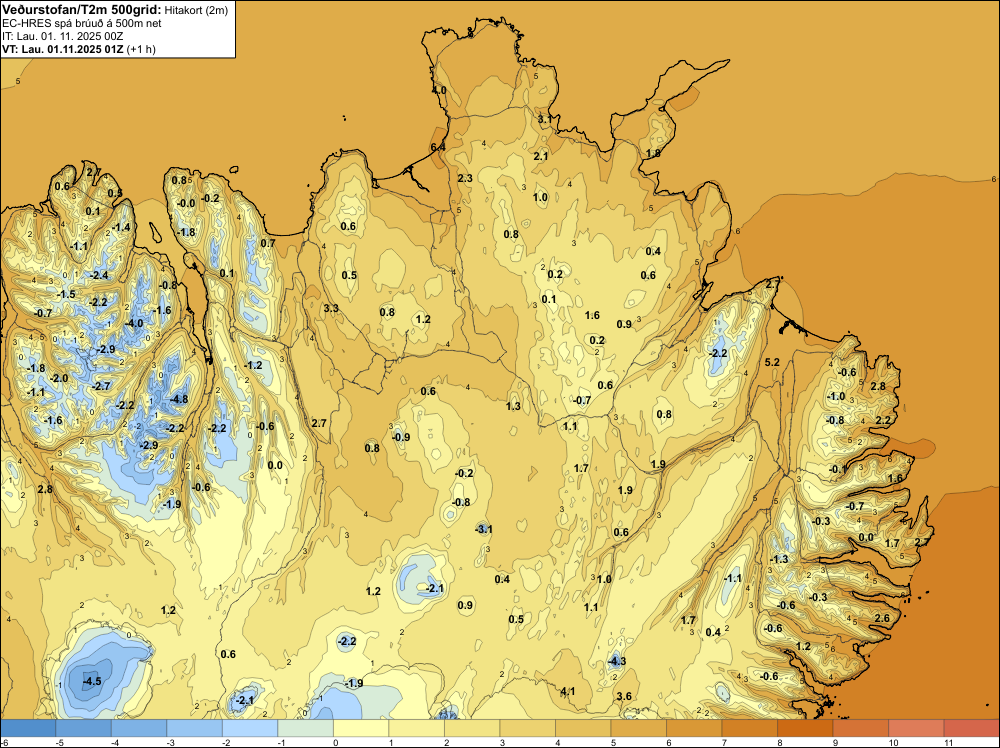Viewport: 1000px width, 748px height.
Task: Click the '10' tick label on the legend
Action: (x=893, y=742)
